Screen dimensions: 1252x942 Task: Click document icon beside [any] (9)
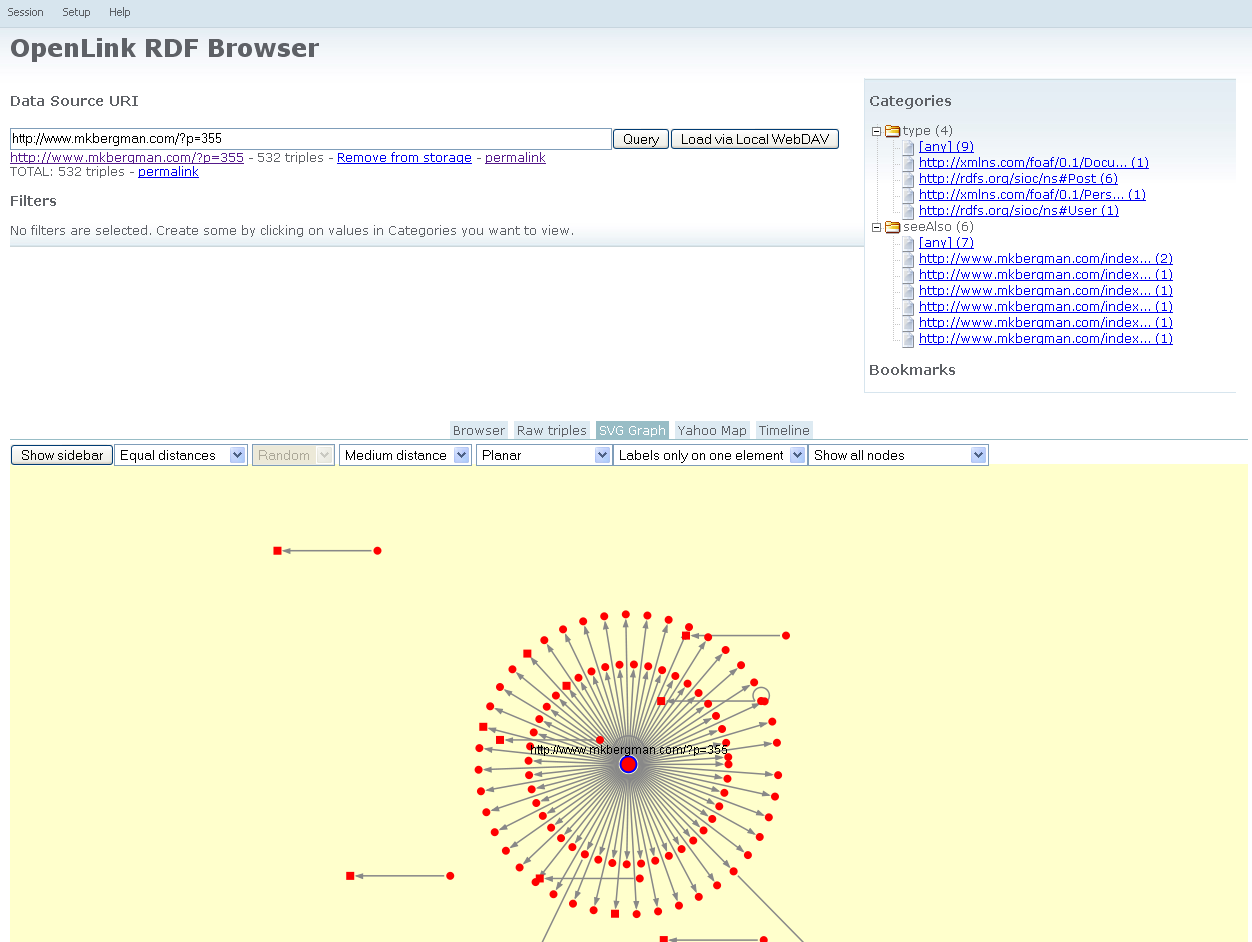(x=908, y=147)
